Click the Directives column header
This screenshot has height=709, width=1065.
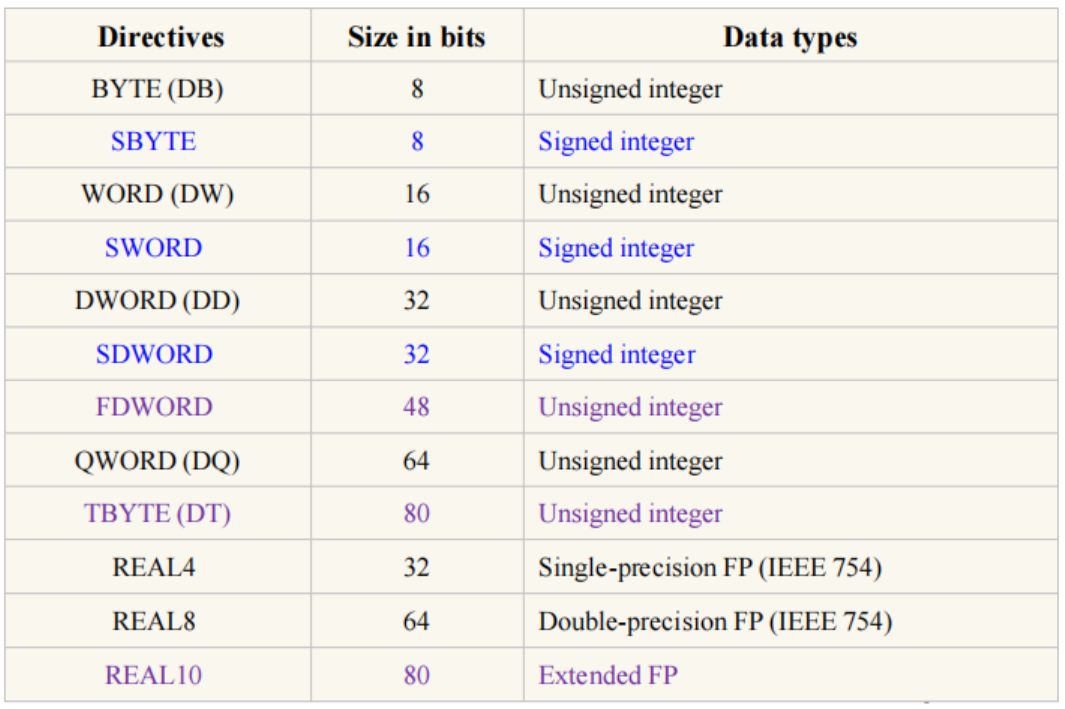tap(160, 38)
